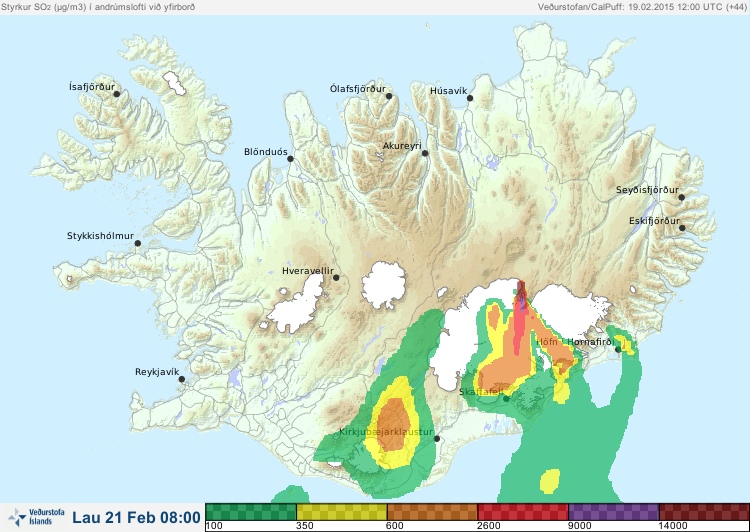Viewport: 750px width, 532px height.
Task: Click the Skaftafell label text
Action: pyautogui.click(x=481, y=392)
